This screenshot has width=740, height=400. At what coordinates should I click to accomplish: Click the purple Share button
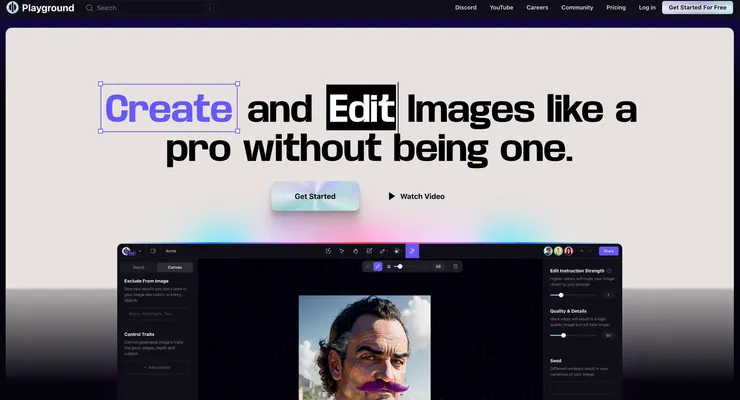[x=608, y=251]
